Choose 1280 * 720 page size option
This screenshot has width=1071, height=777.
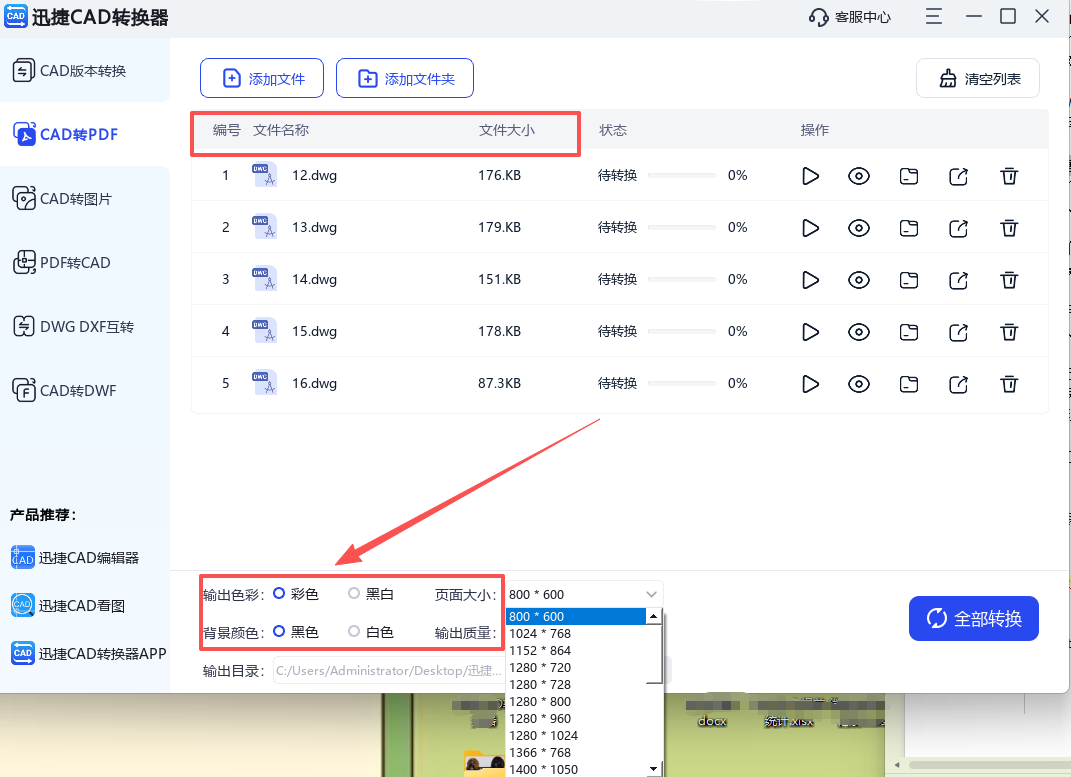click(x=576, y=668)
